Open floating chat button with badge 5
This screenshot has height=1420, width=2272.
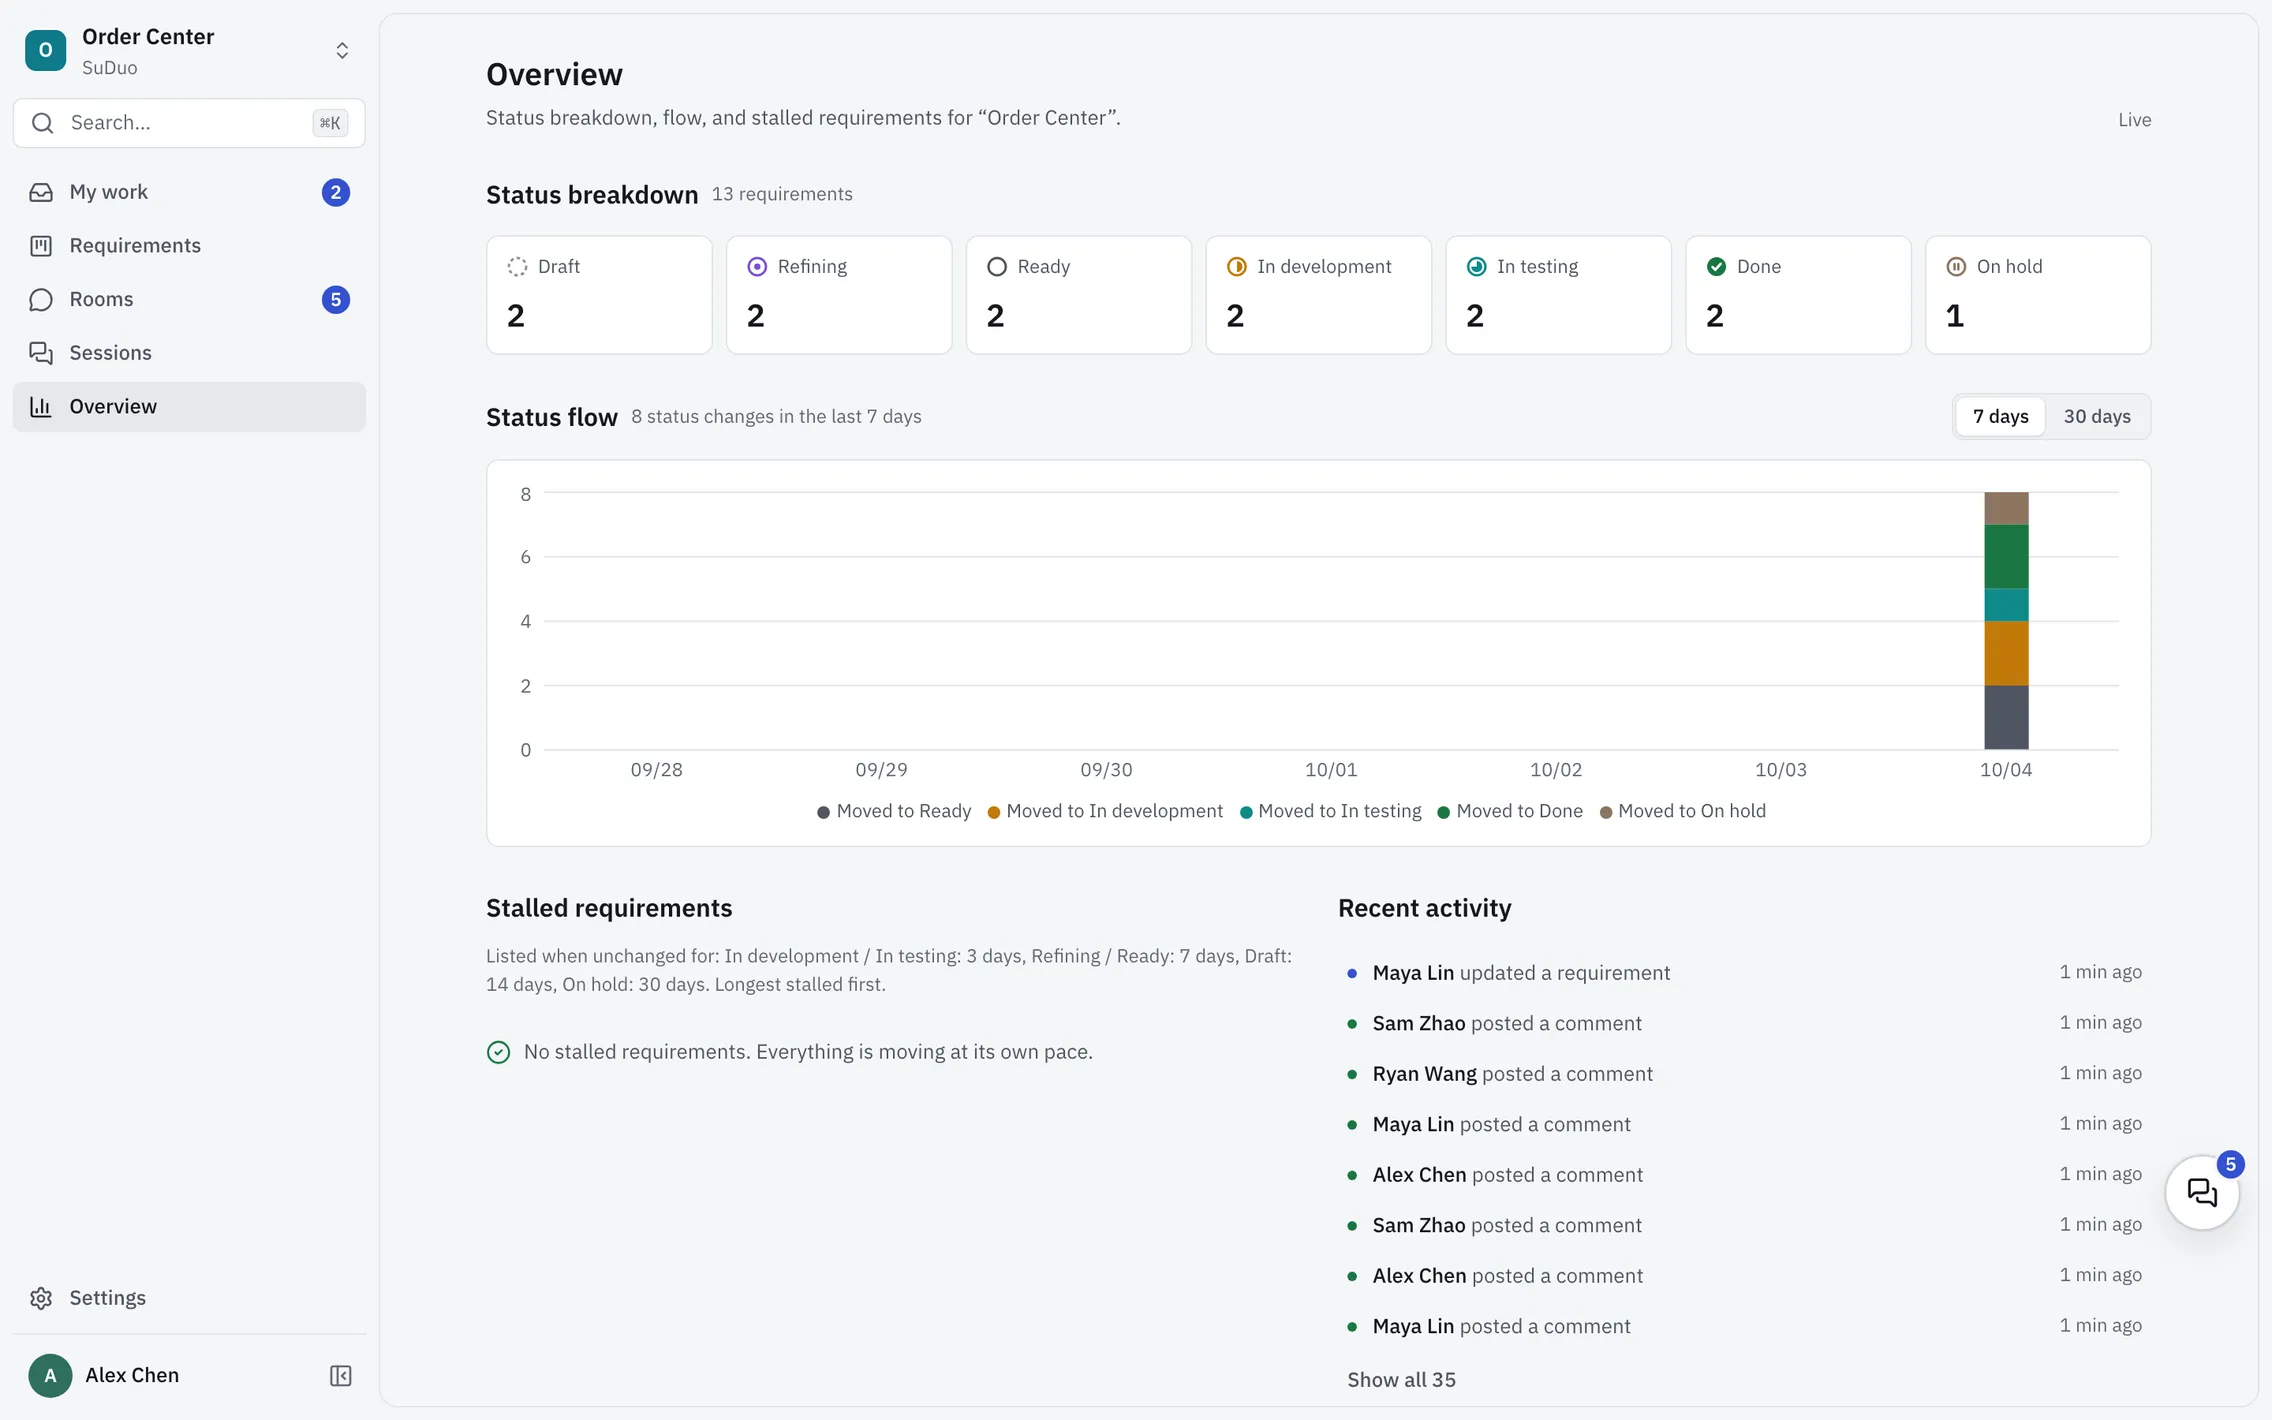[2202, 1193]
